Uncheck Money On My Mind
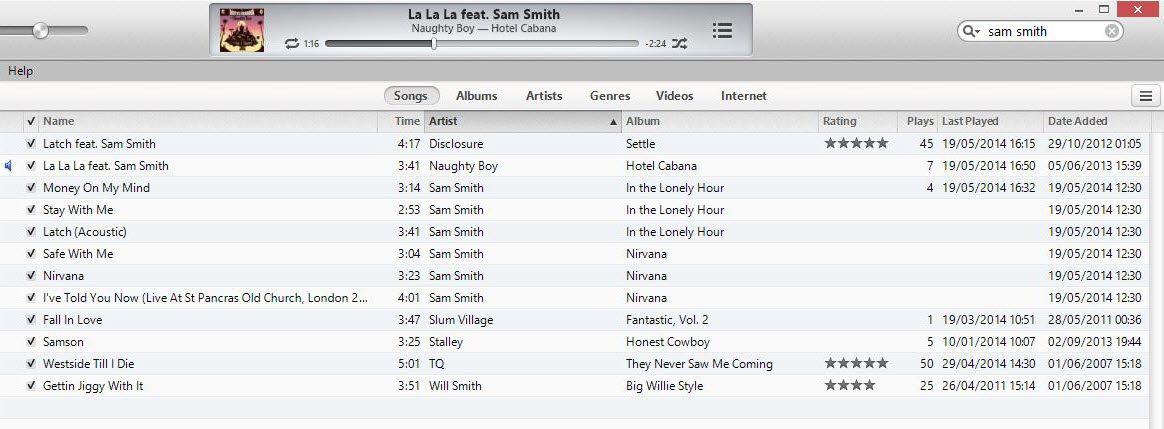The width and height of the screenshot is (1164, 429). click(30, 188)
